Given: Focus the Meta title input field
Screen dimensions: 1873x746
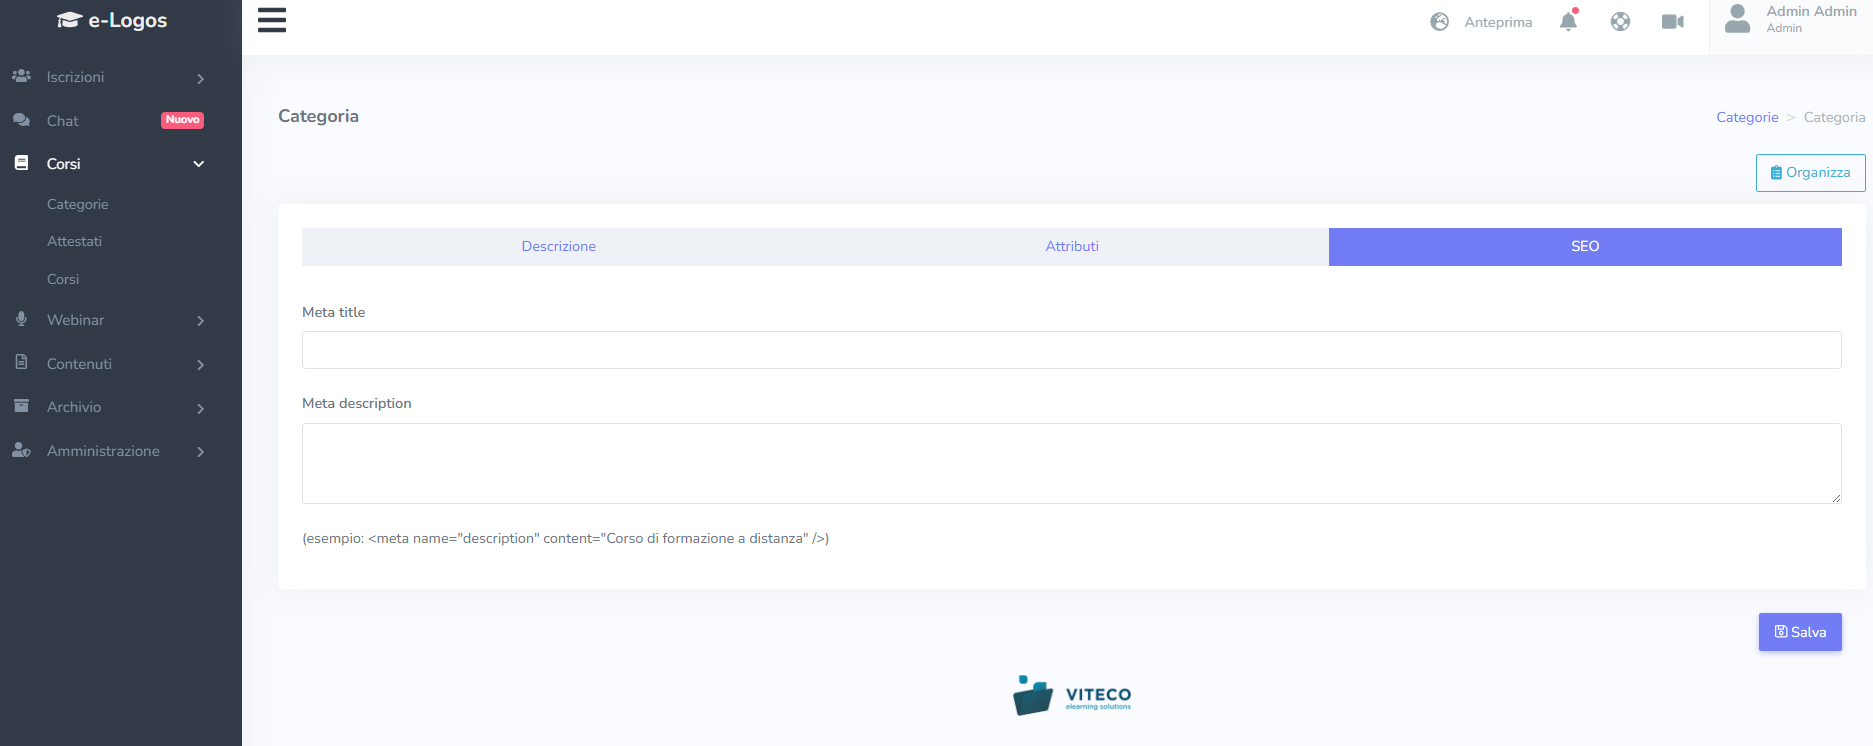Looking at the screenshot, I should (x=1071, y=350).
